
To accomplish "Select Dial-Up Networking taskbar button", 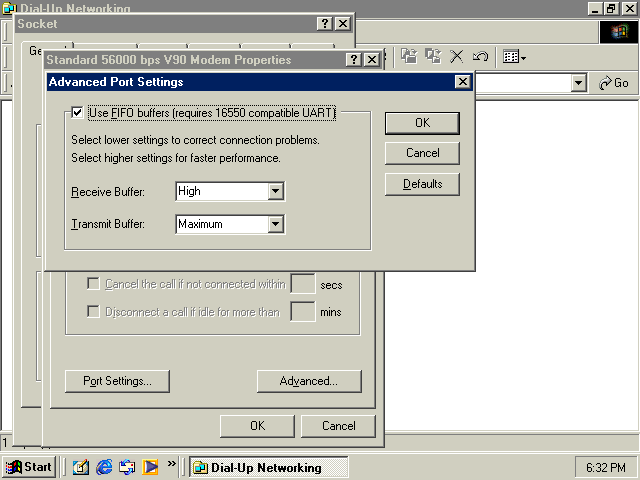I will click(x=269, y=467).
